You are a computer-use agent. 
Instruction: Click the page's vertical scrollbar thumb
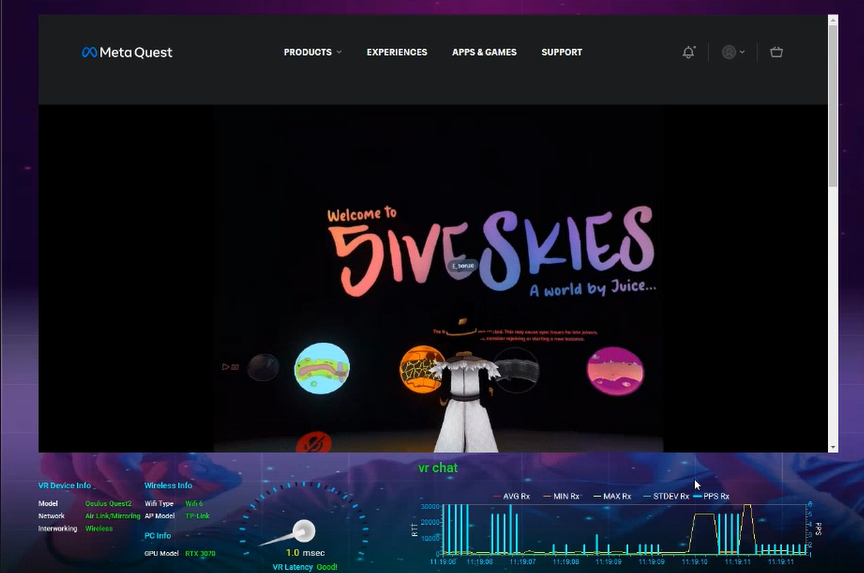pyautogui.click(x=833, y=106)
